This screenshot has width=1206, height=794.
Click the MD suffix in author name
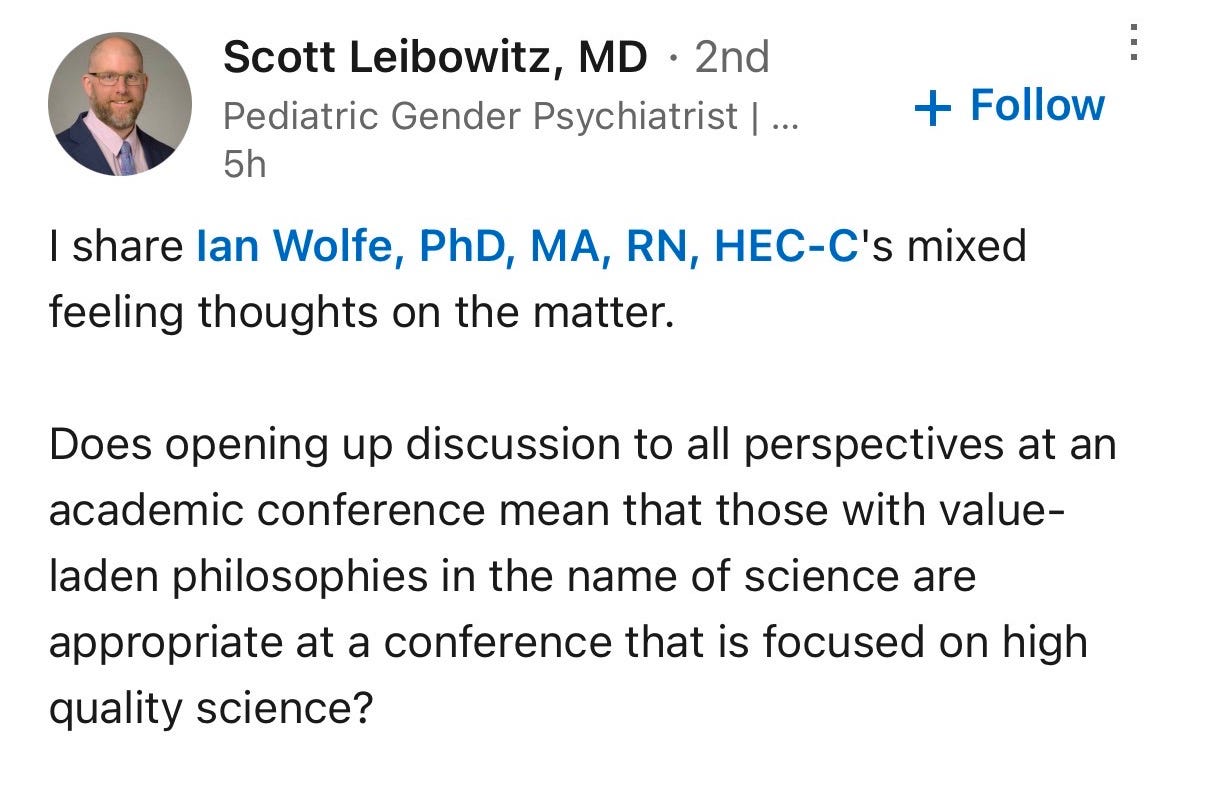pos(616,57)
